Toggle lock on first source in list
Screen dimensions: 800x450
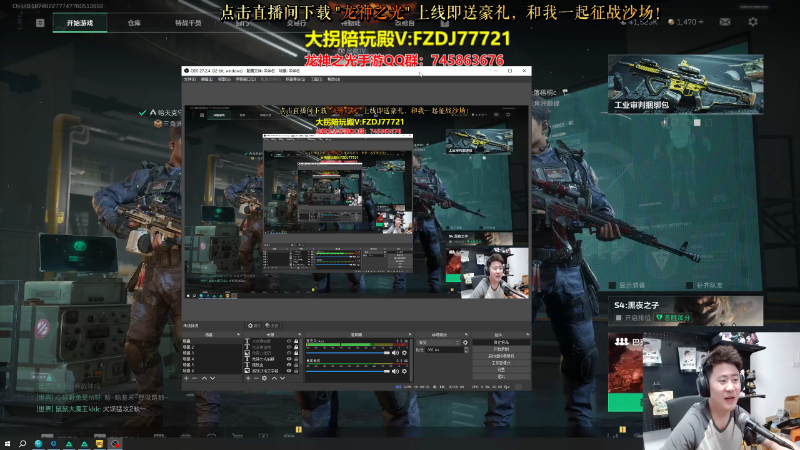pyautogui.click(x=296, y=341)
